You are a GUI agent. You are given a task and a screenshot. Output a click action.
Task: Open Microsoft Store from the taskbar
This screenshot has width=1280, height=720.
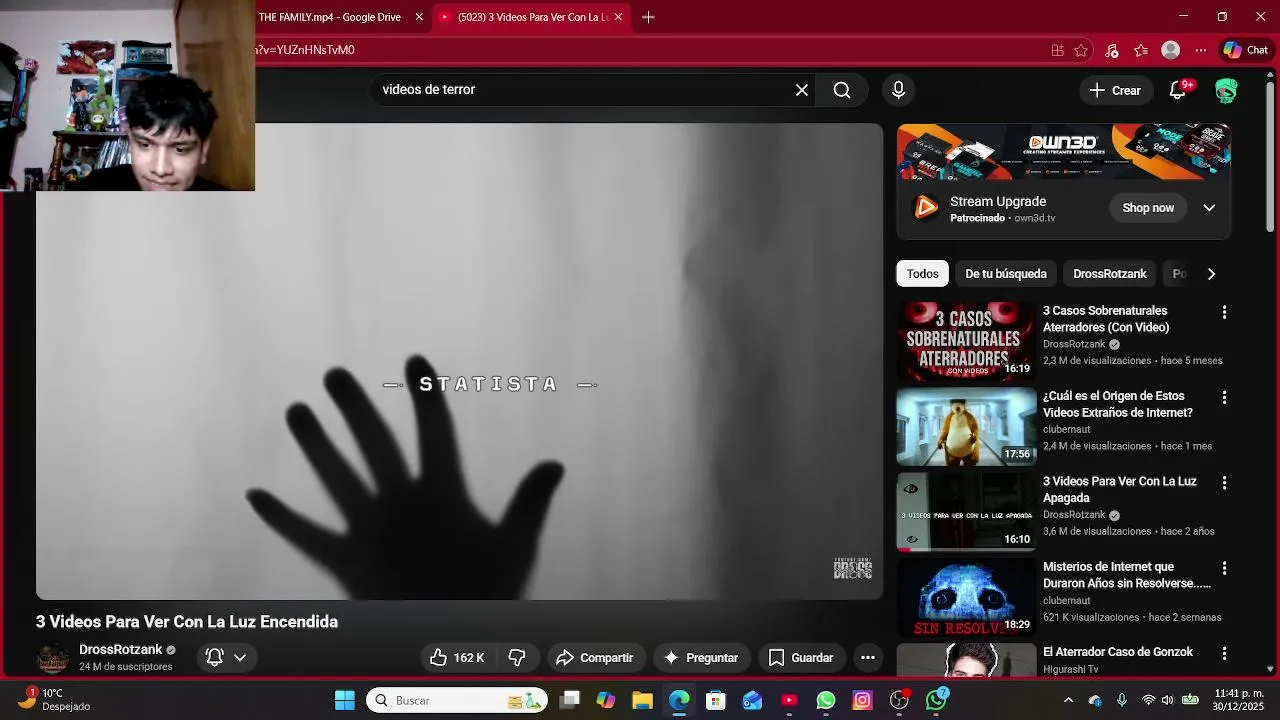point(715,700)
